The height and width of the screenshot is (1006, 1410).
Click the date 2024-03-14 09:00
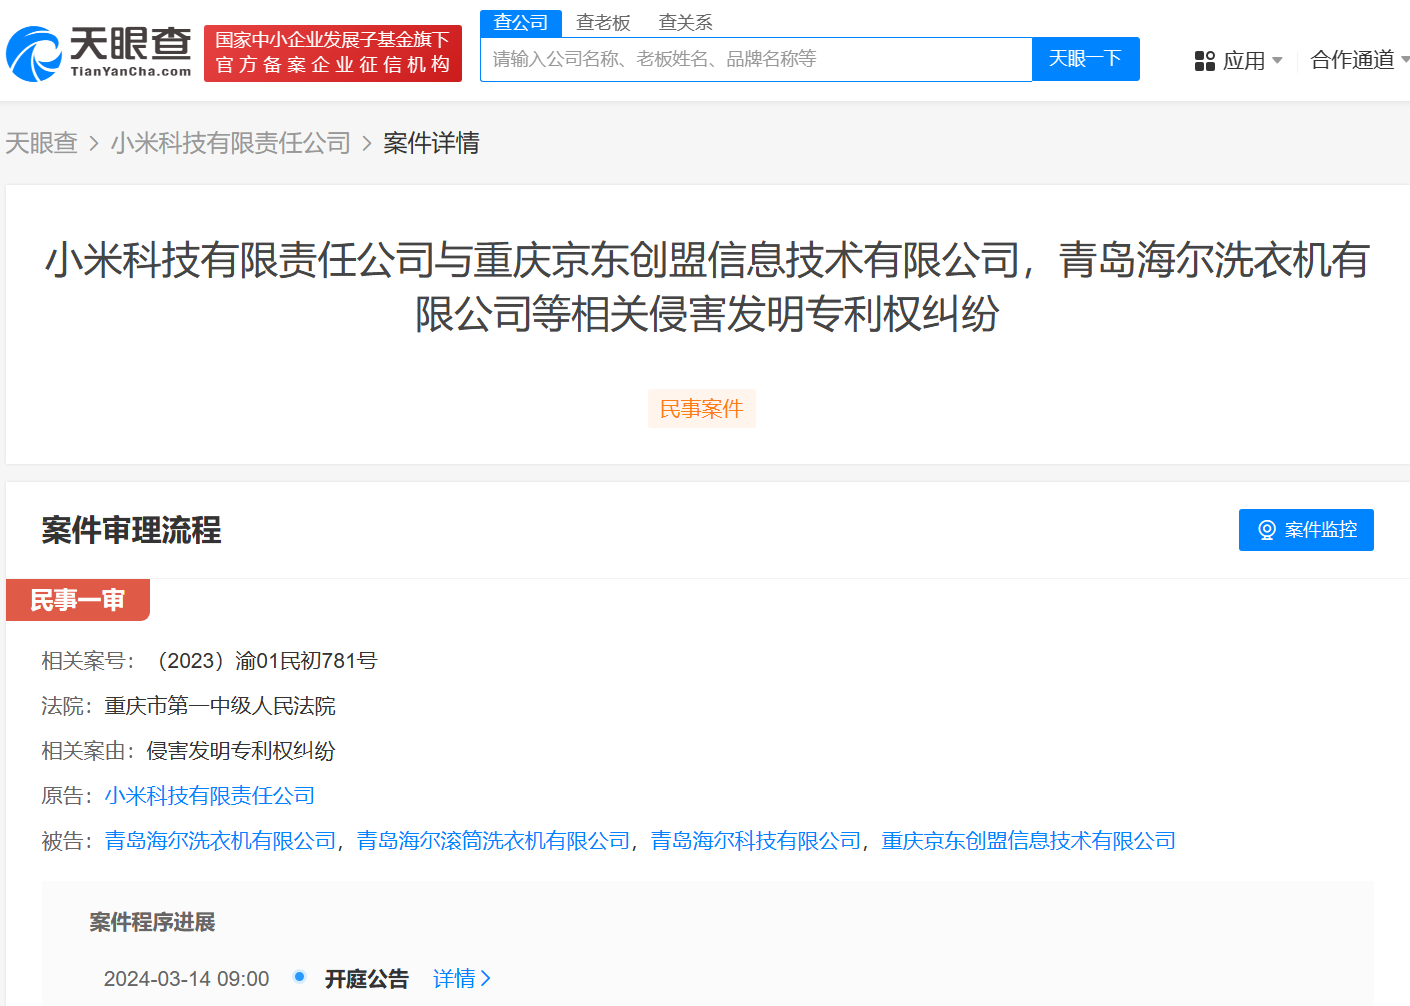(x=187, y=979)
